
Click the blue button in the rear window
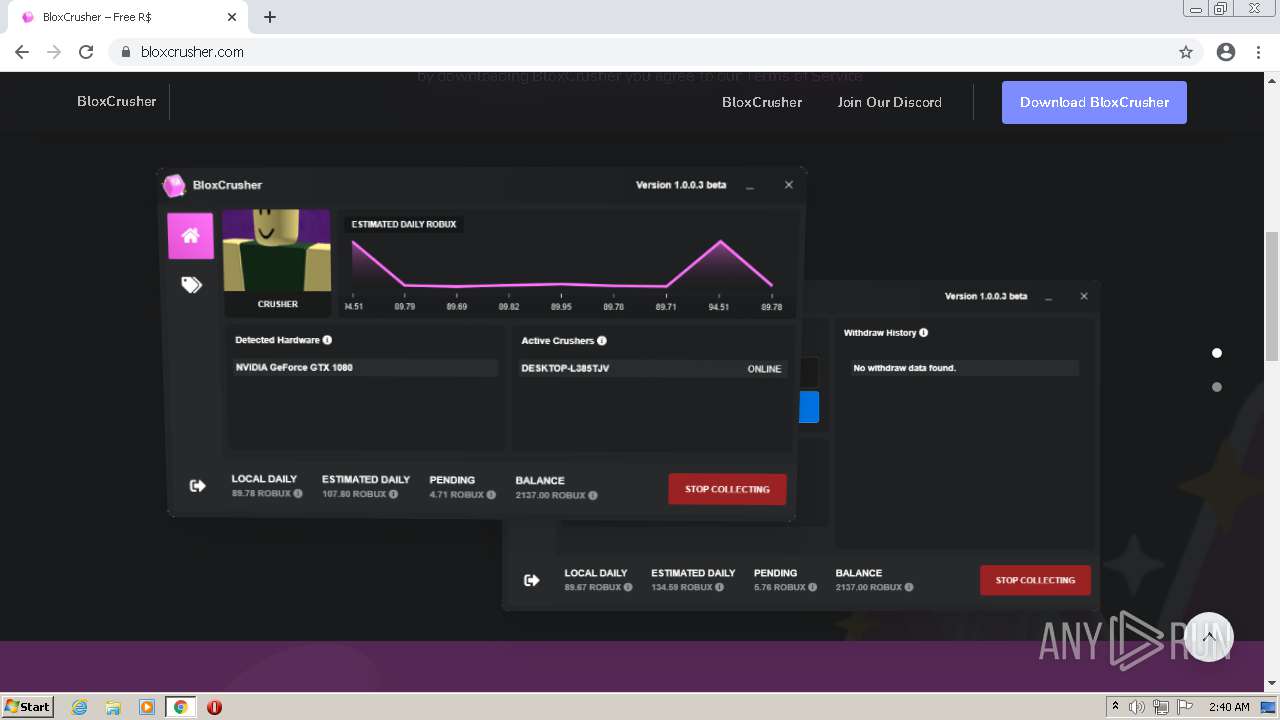point(809,407)
